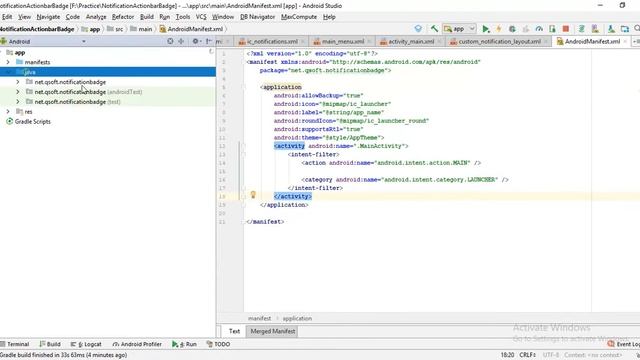Open the SDK Manager icon
Viewport: 640px width, 360px height.
tap(611, 29)
